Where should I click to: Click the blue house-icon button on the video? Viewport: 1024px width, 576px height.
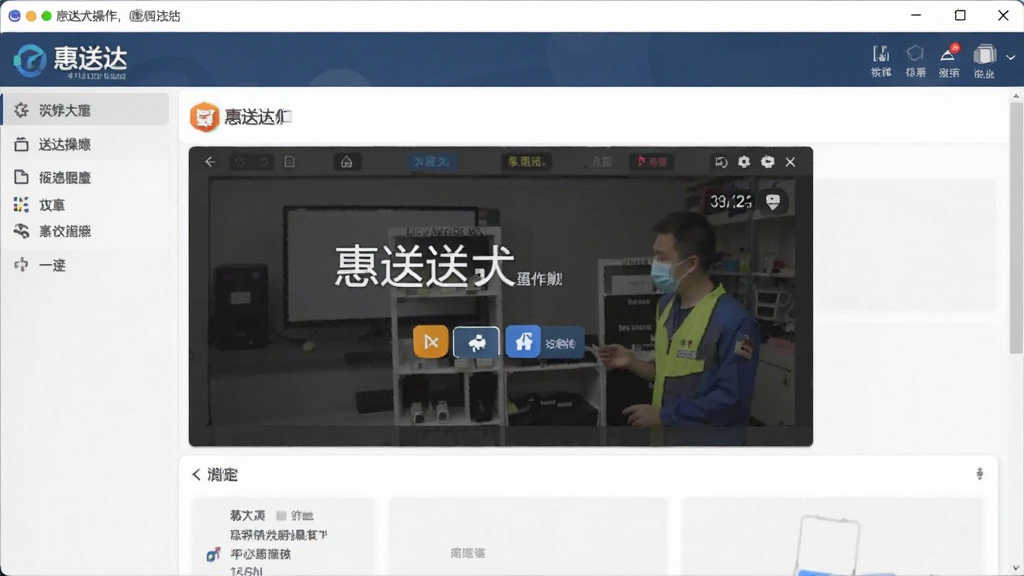(523, 342)
